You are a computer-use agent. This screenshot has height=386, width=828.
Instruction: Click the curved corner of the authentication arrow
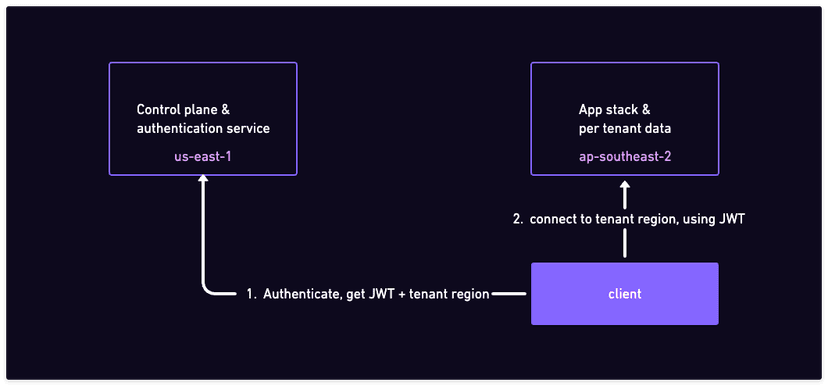coord(208,289)
